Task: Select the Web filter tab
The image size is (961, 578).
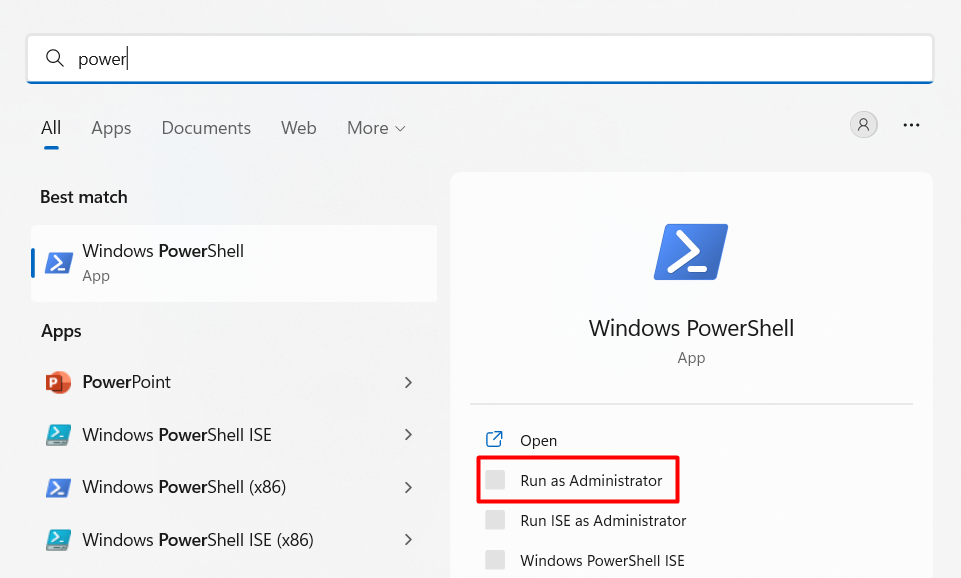Action: click(x=298, y=128)
